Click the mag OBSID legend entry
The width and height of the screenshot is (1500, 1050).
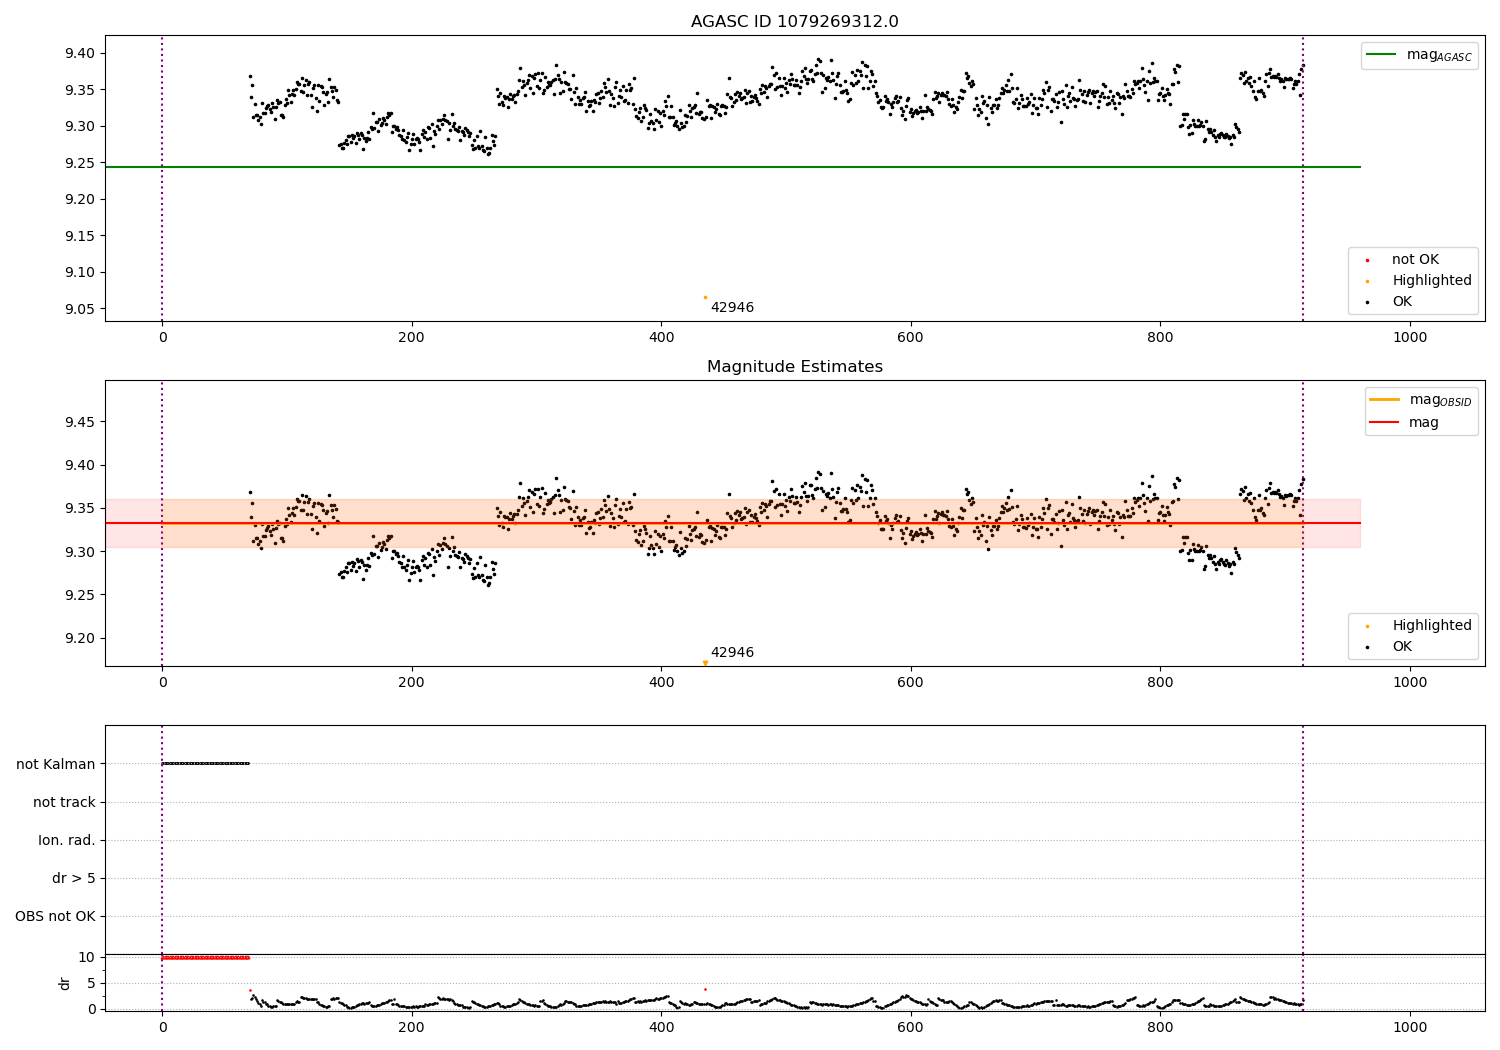point(1420,400)
